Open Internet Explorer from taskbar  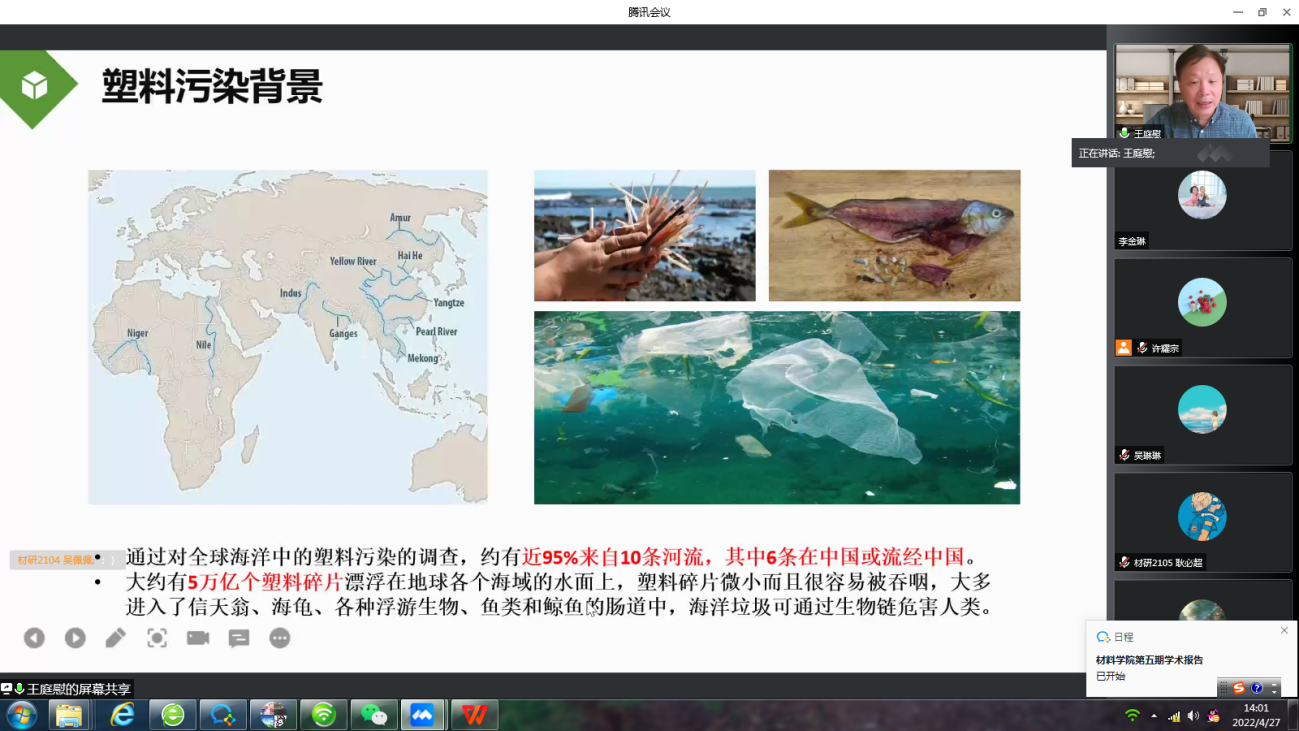coord(122,715)
